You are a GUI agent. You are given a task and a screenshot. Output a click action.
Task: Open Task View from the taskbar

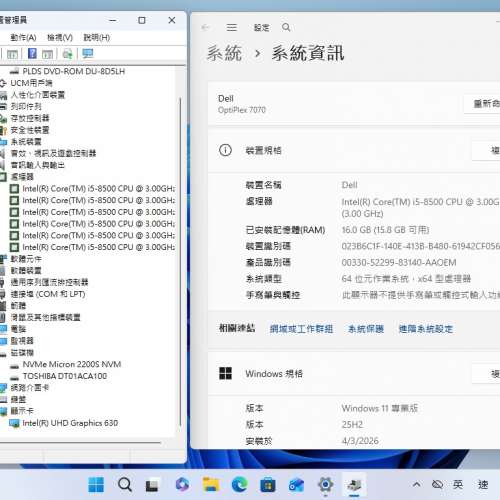click(x=152, y=485)
